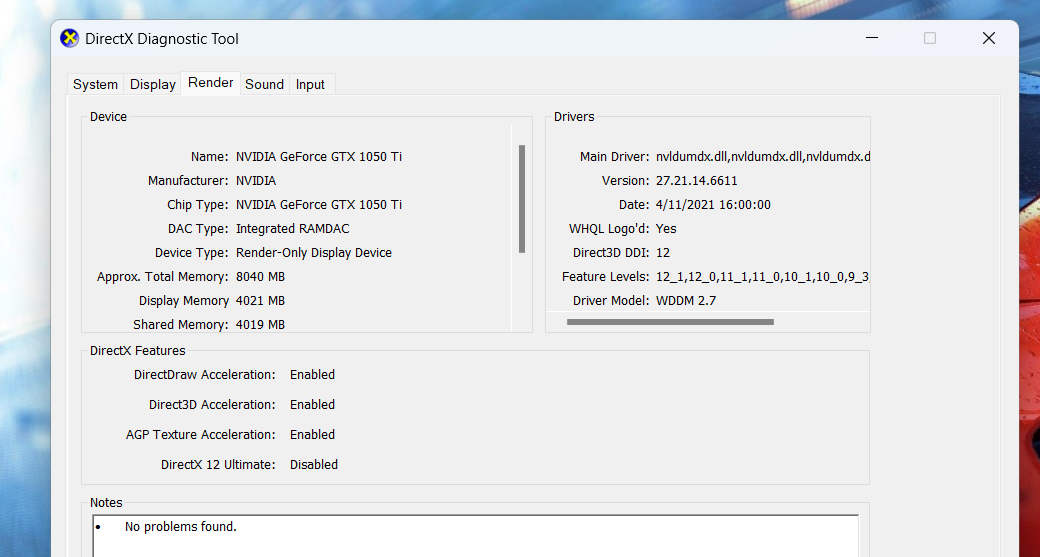
Task: Select the Render tab
Action: click(210, 83)
